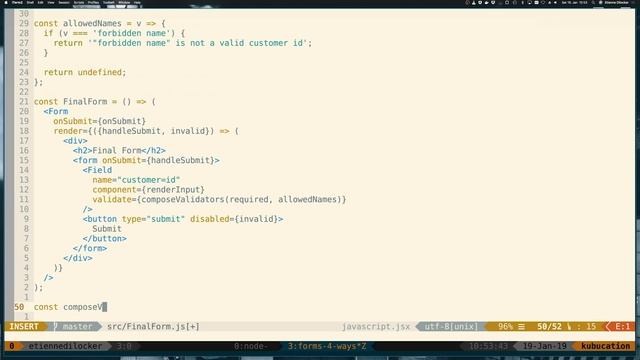
Task: Click composeValidators in the validate prop
Action: click(x=182, y=200)
